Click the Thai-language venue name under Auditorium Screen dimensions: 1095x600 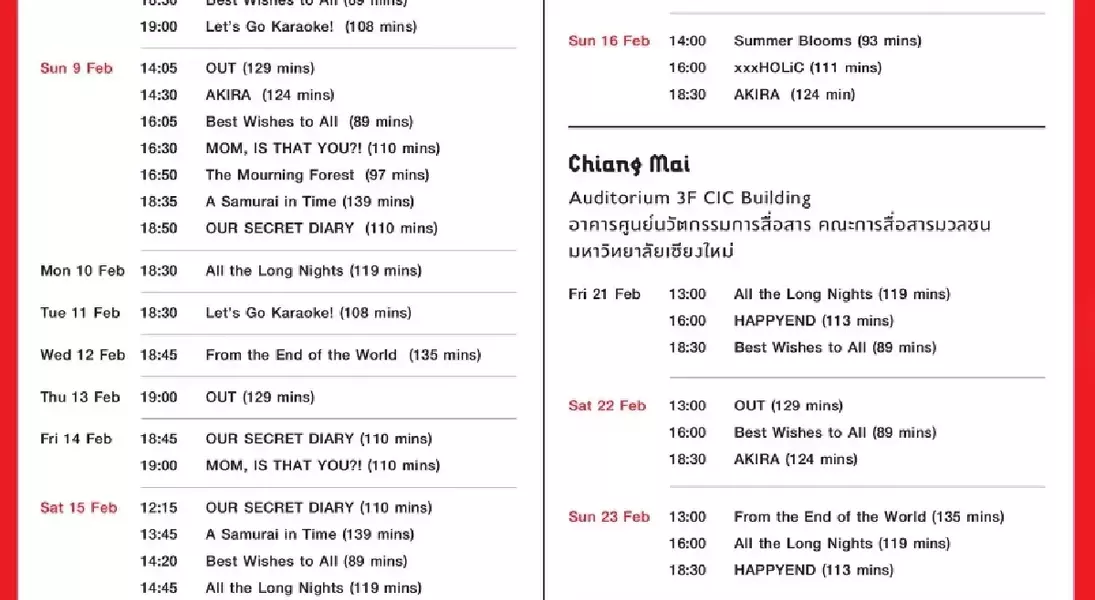(x=779, y=237)
